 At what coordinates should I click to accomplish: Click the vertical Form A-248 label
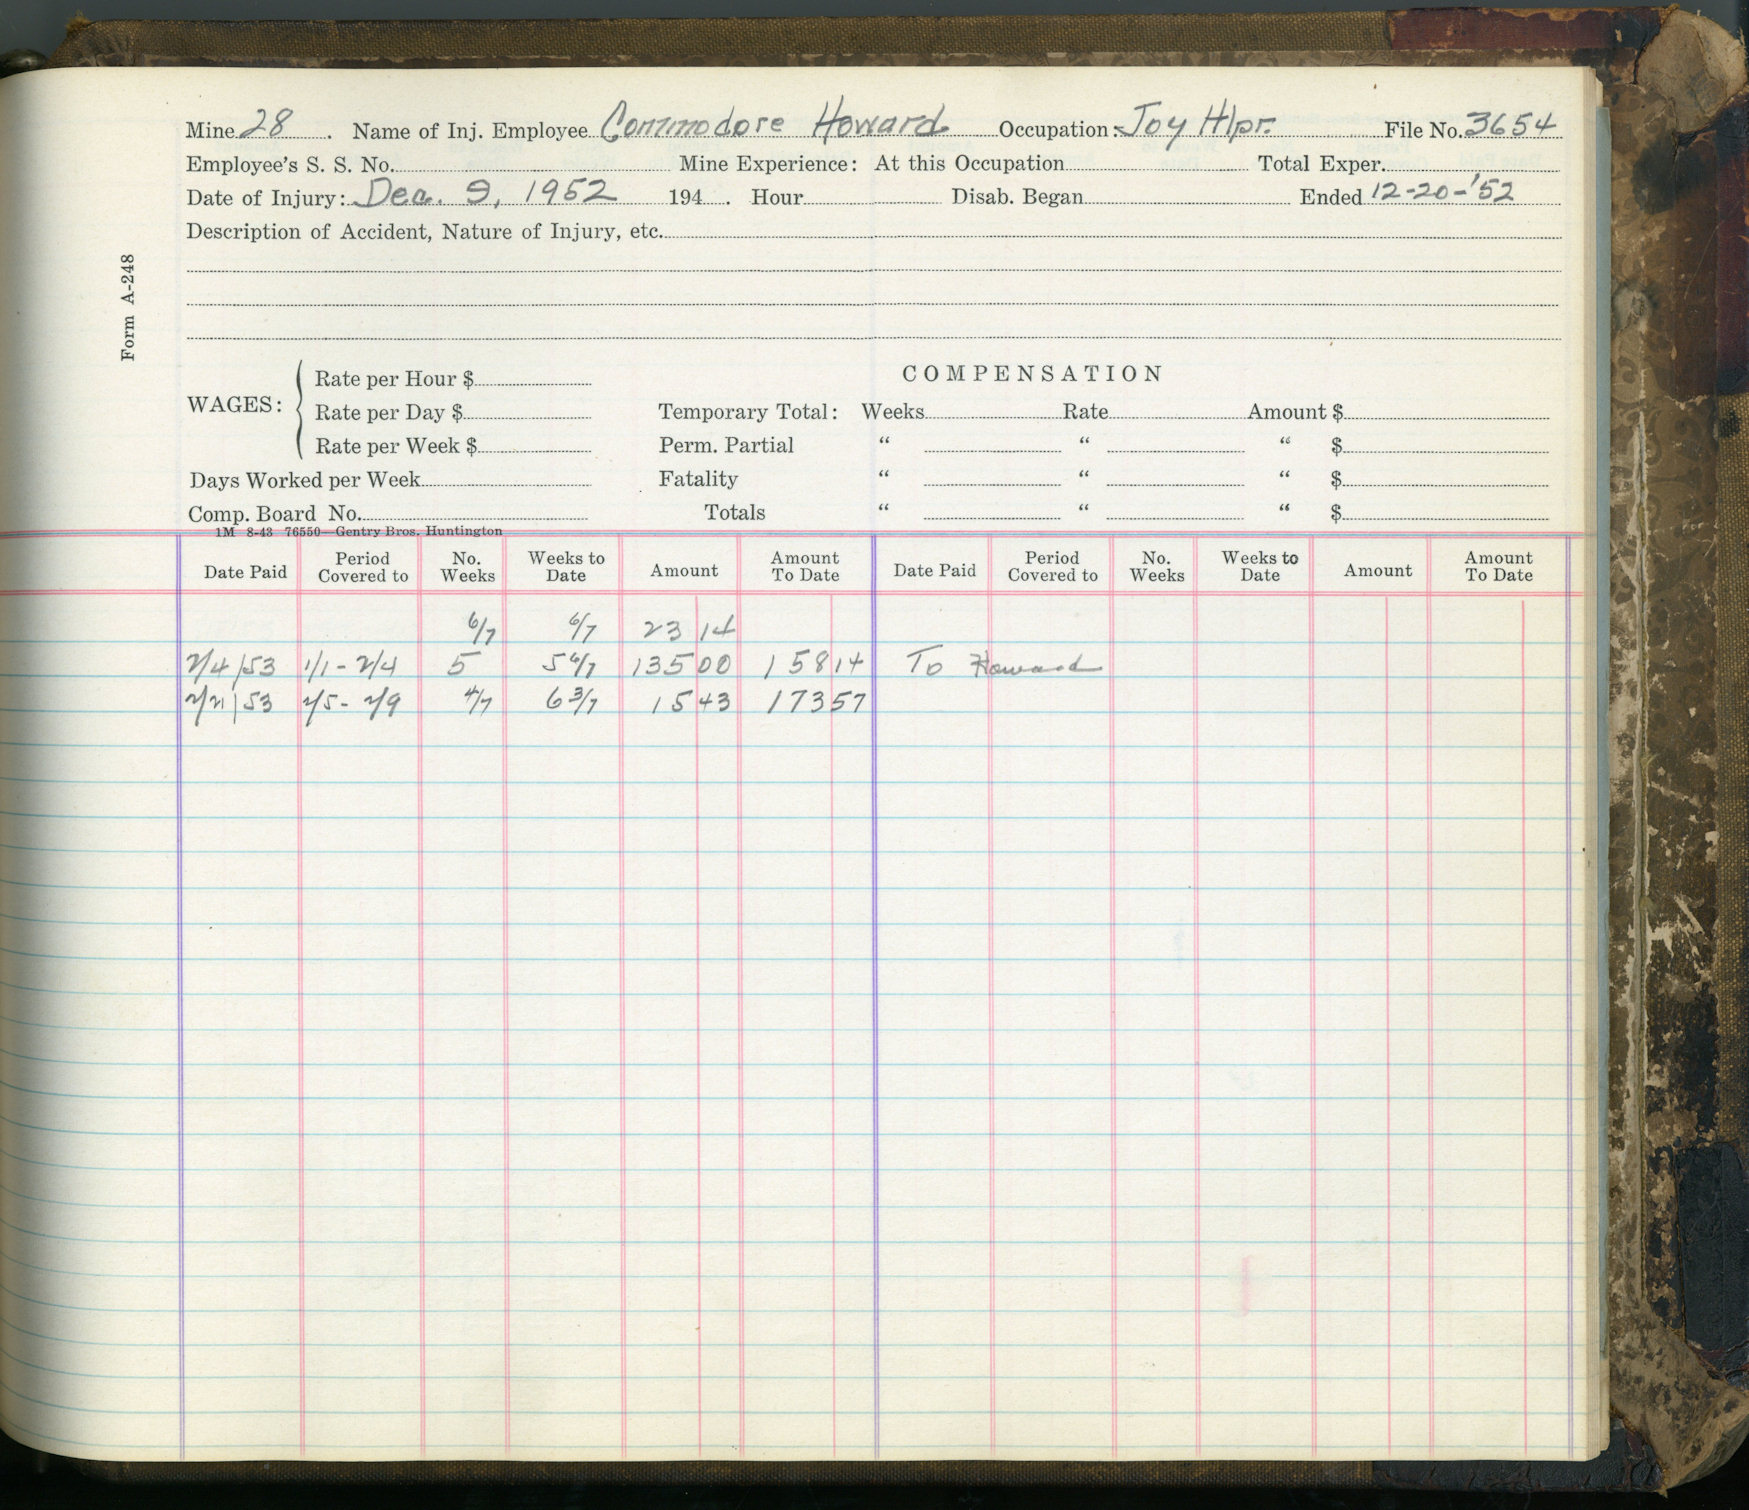128,308
